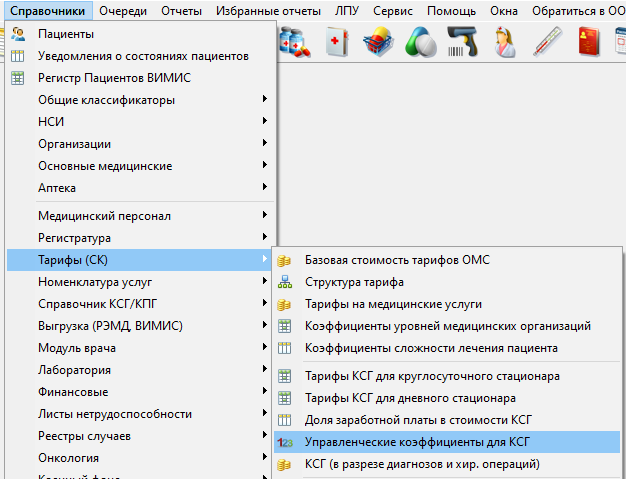Open Регистр Пациентов ВИМИС

pos(114,78)
